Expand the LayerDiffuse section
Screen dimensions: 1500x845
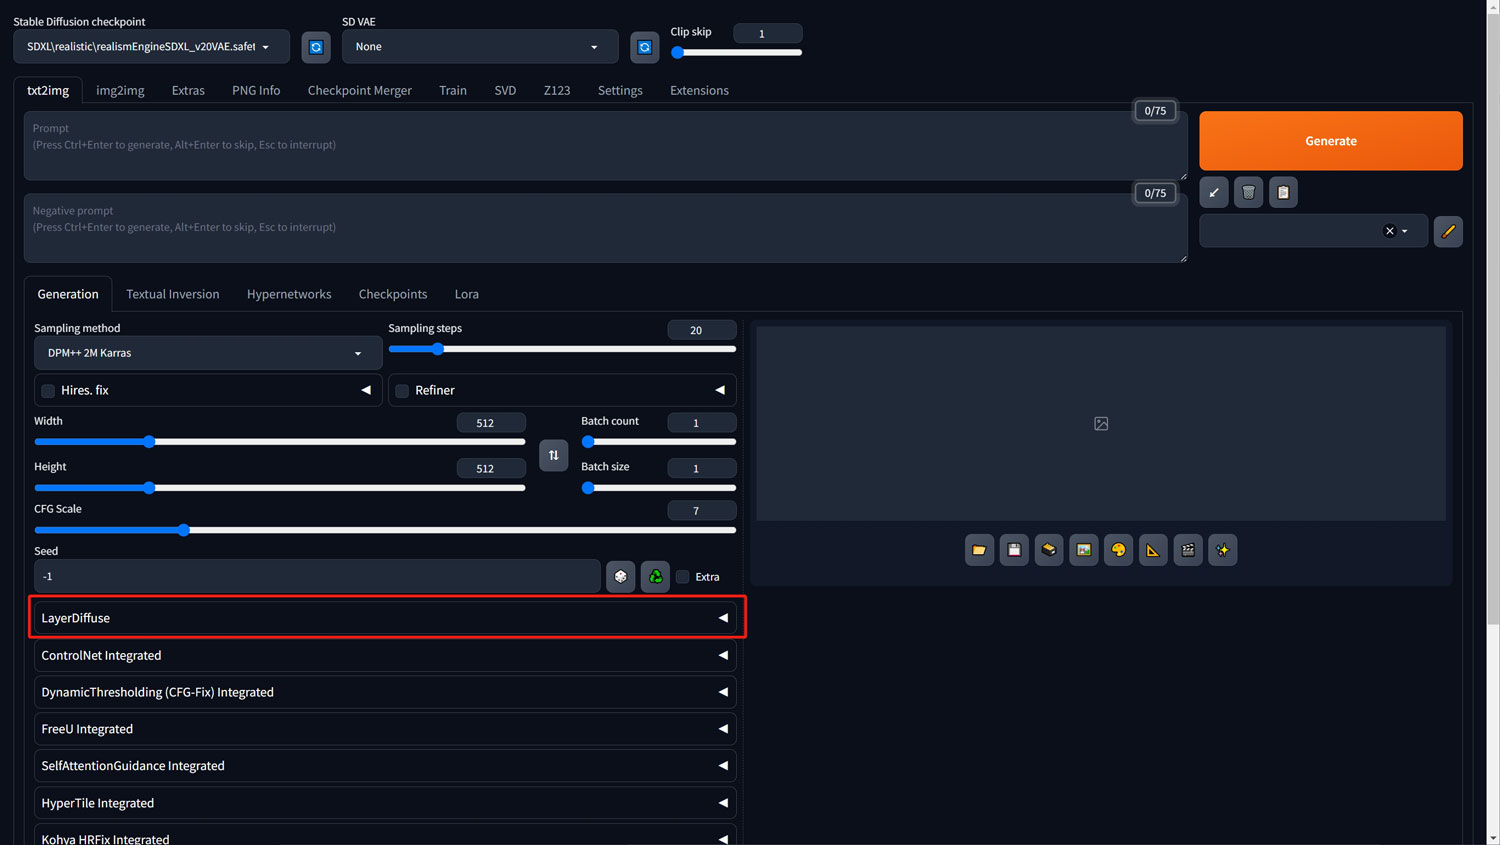click(x=385, y=618)
